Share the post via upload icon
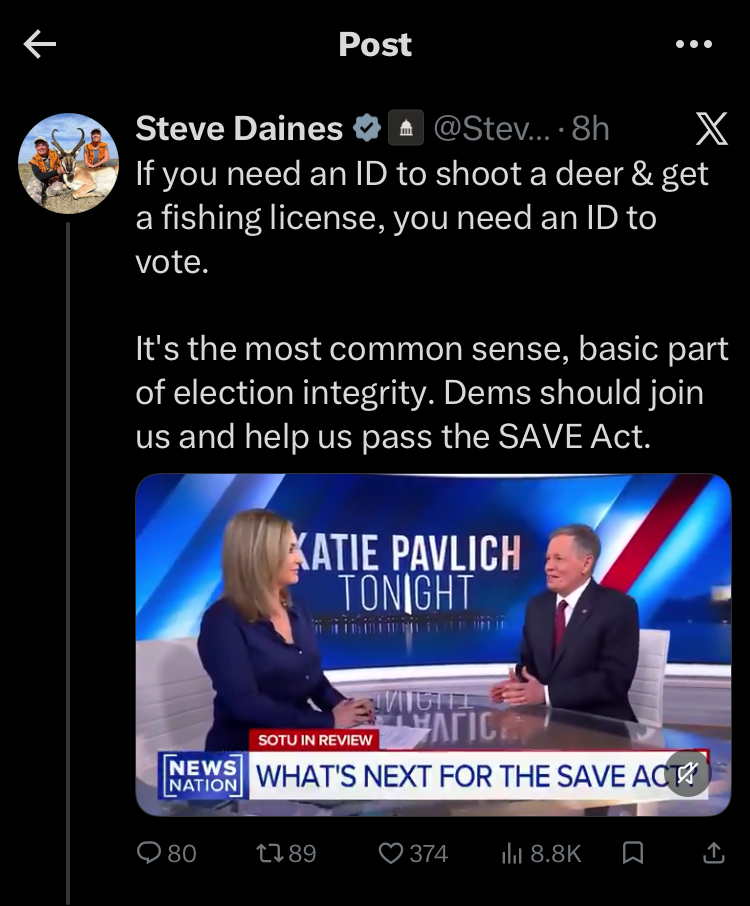 coord(714,853)
